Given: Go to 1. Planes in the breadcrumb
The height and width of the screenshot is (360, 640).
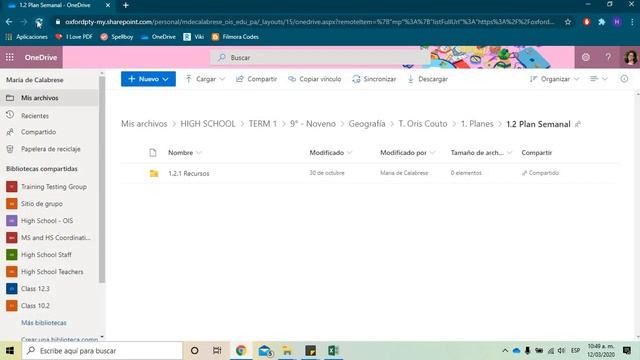Looking at the screenshot, I should click(477, 124).
